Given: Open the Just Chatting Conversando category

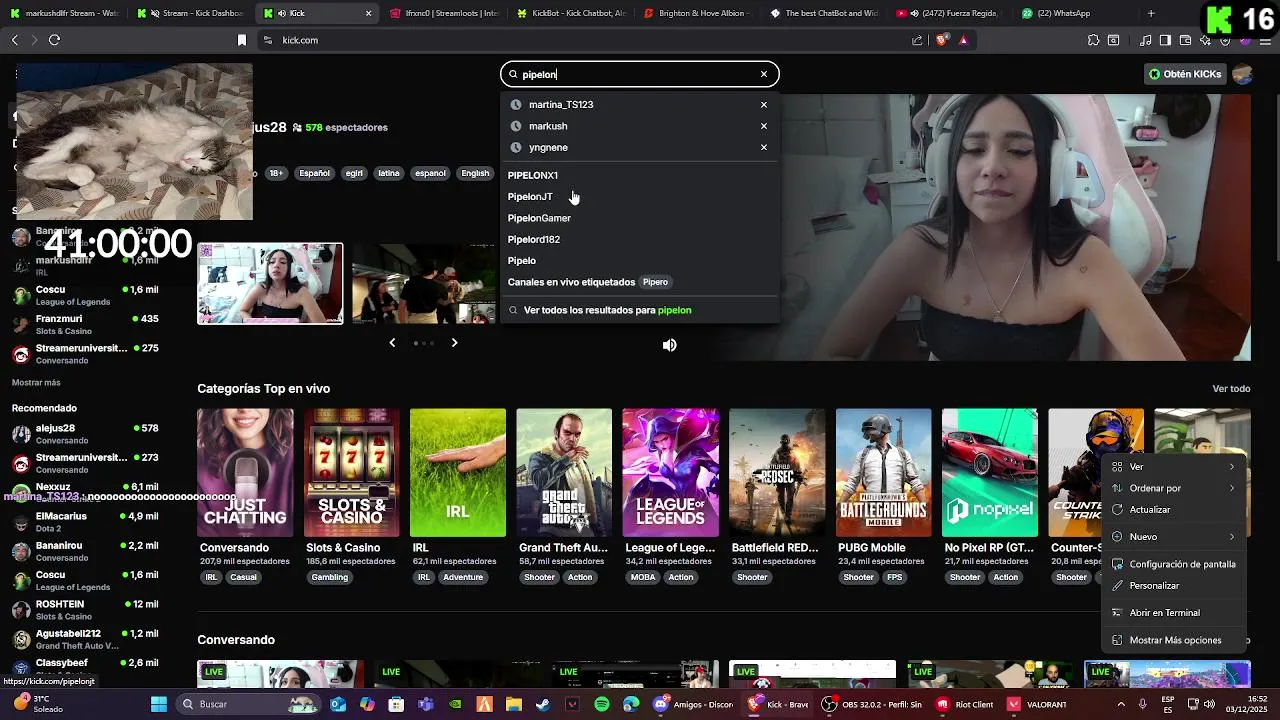Looking at the screenshot, I should click(245, 473).
